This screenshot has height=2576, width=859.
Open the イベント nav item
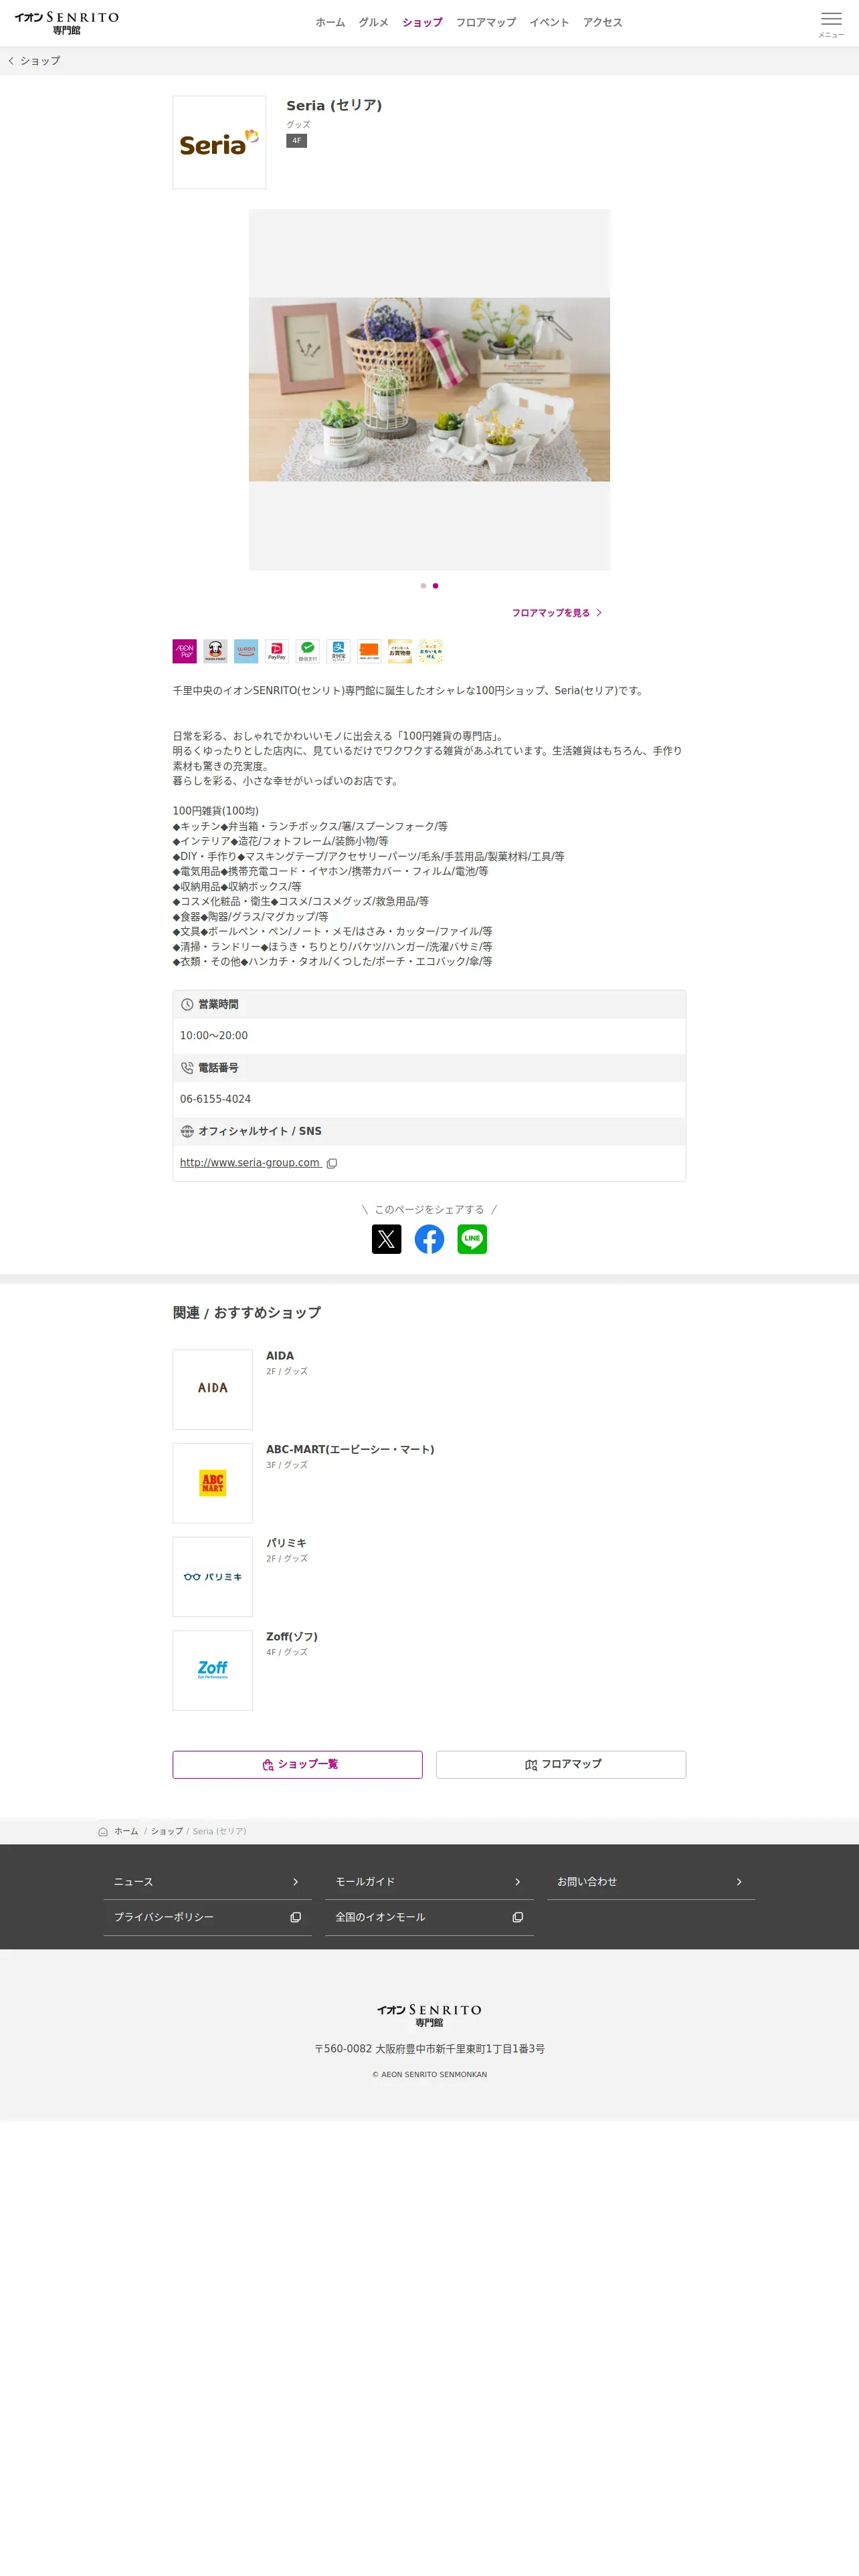coord(549,22)
